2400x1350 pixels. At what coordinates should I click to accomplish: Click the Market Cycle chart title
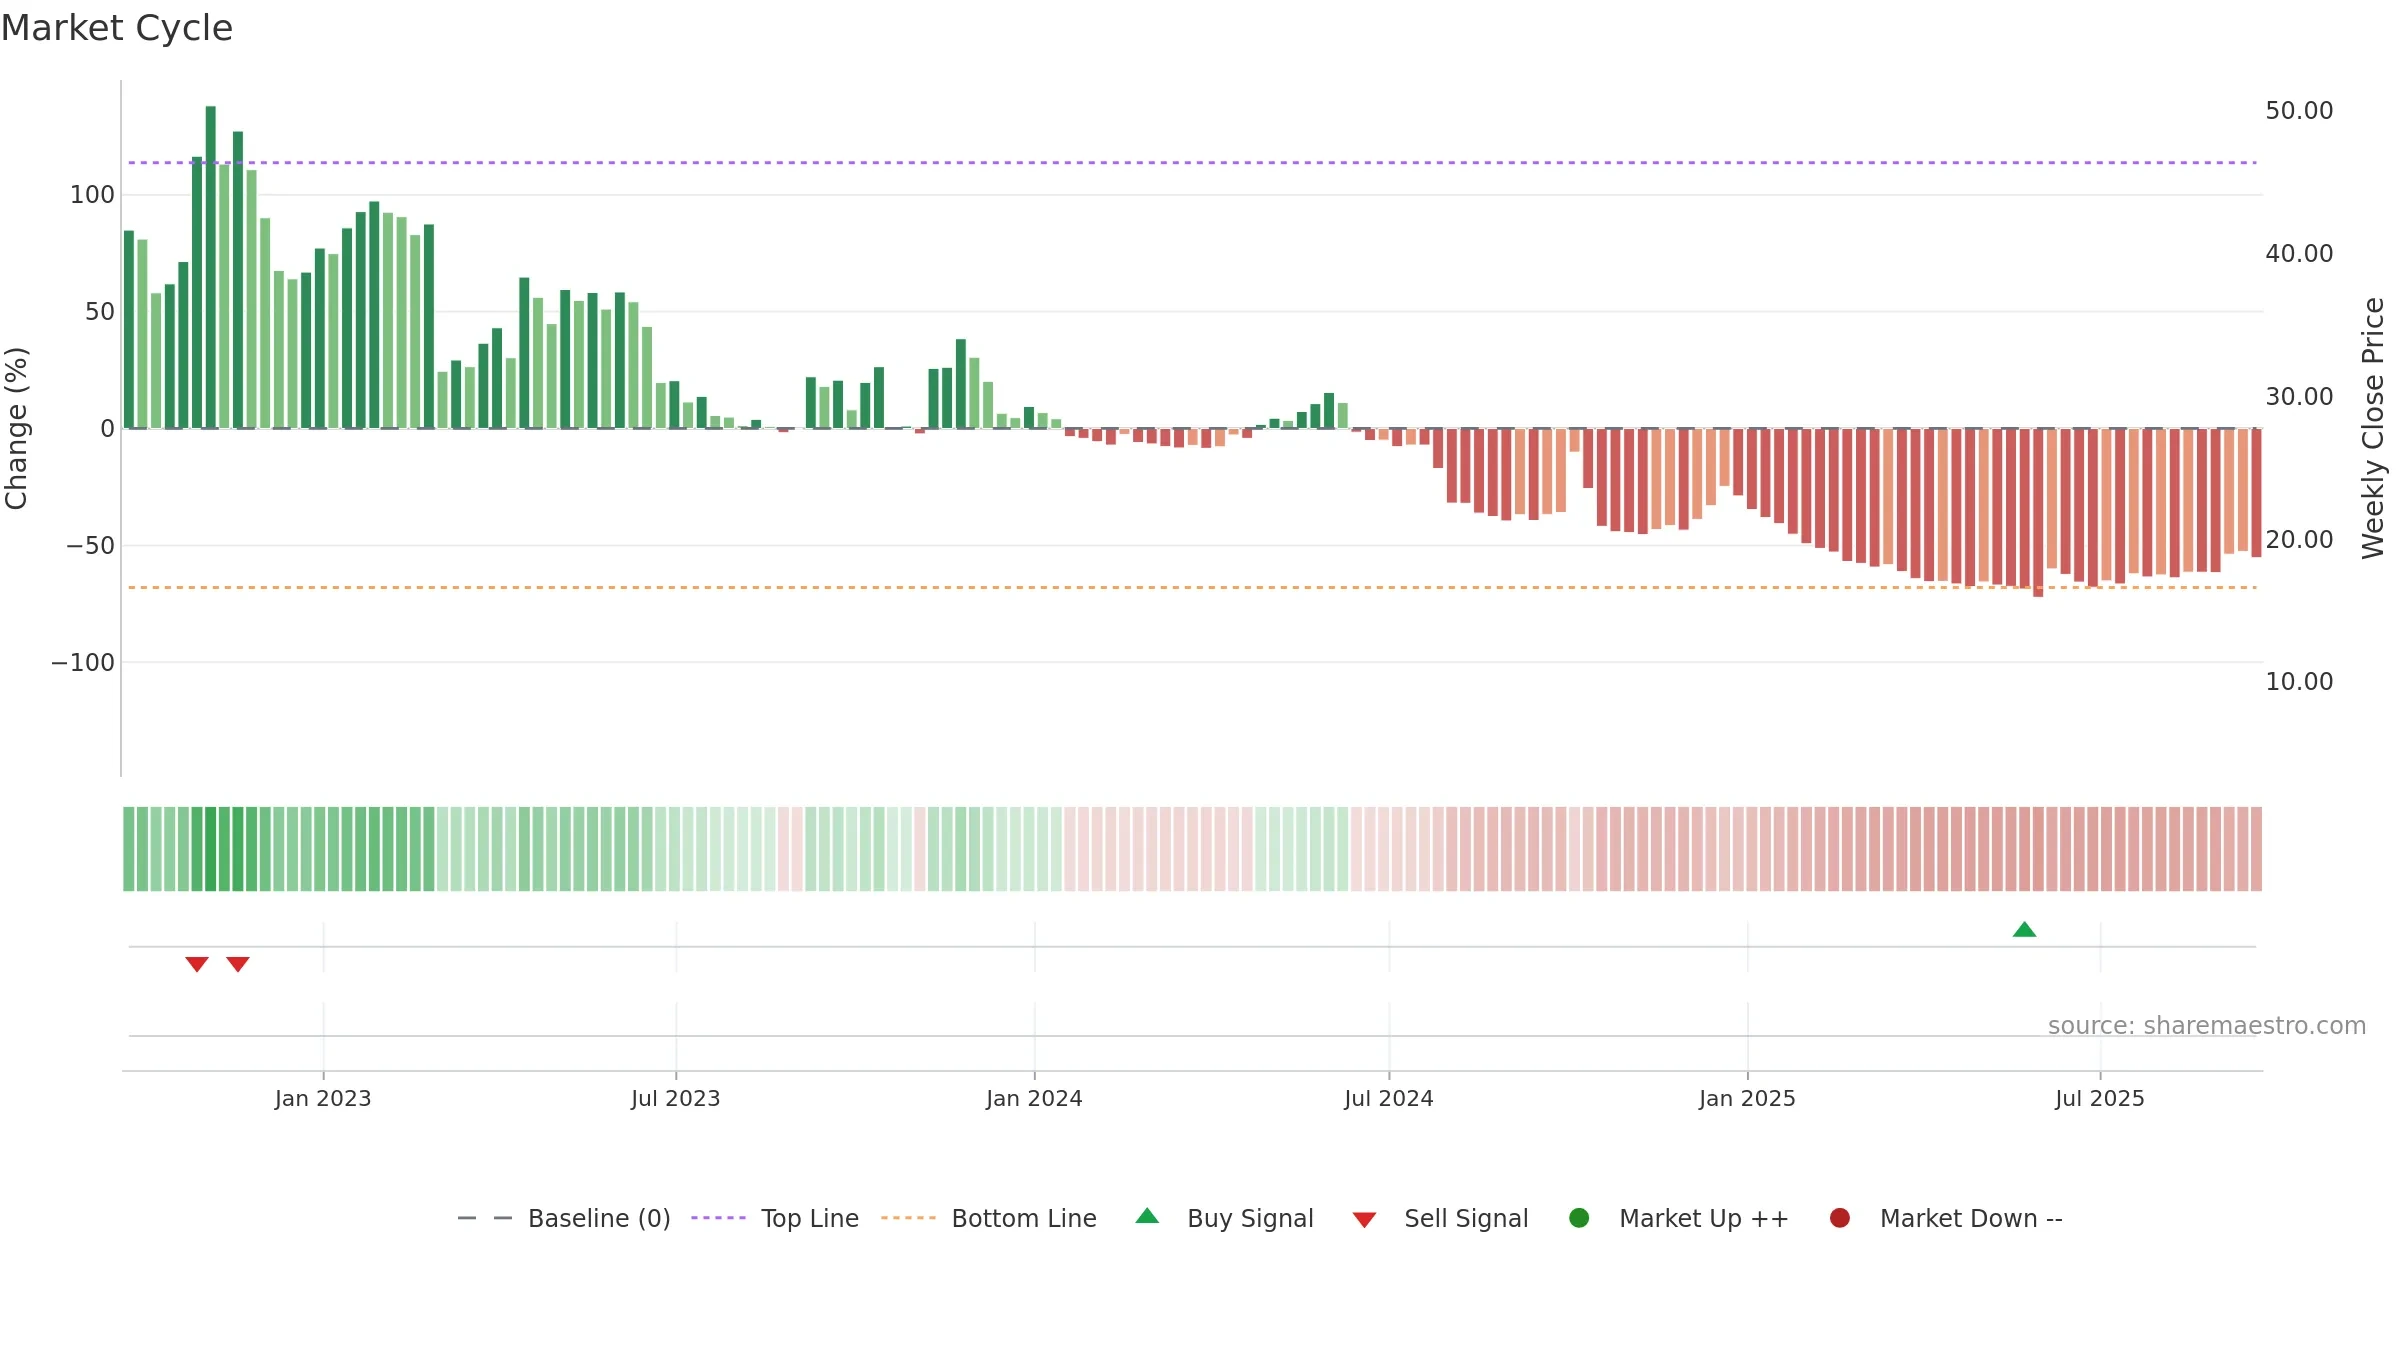[x=117, y=28]
